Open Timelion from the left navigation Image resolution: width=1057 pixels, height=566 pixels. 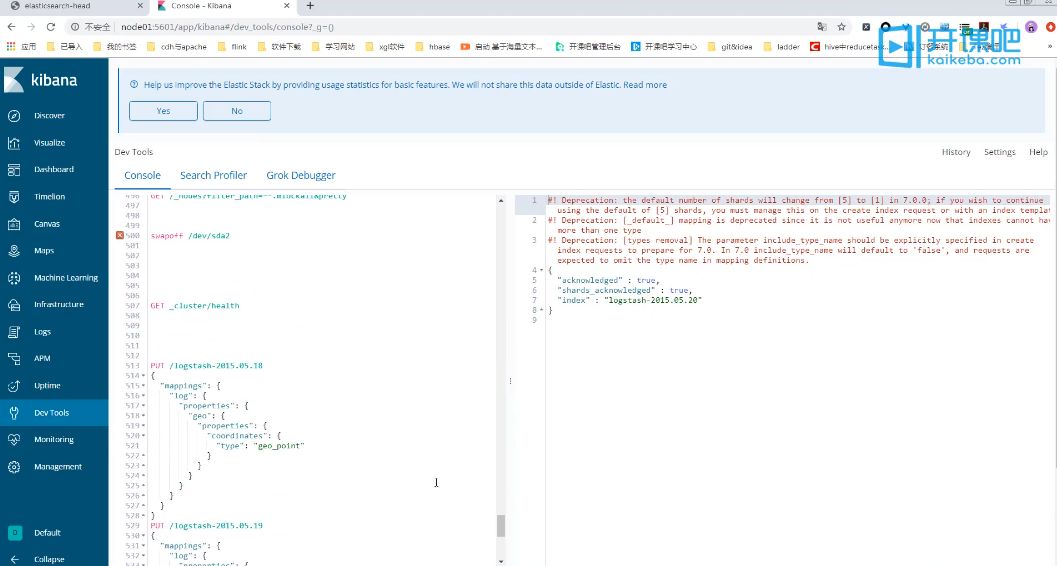[49, 197]
